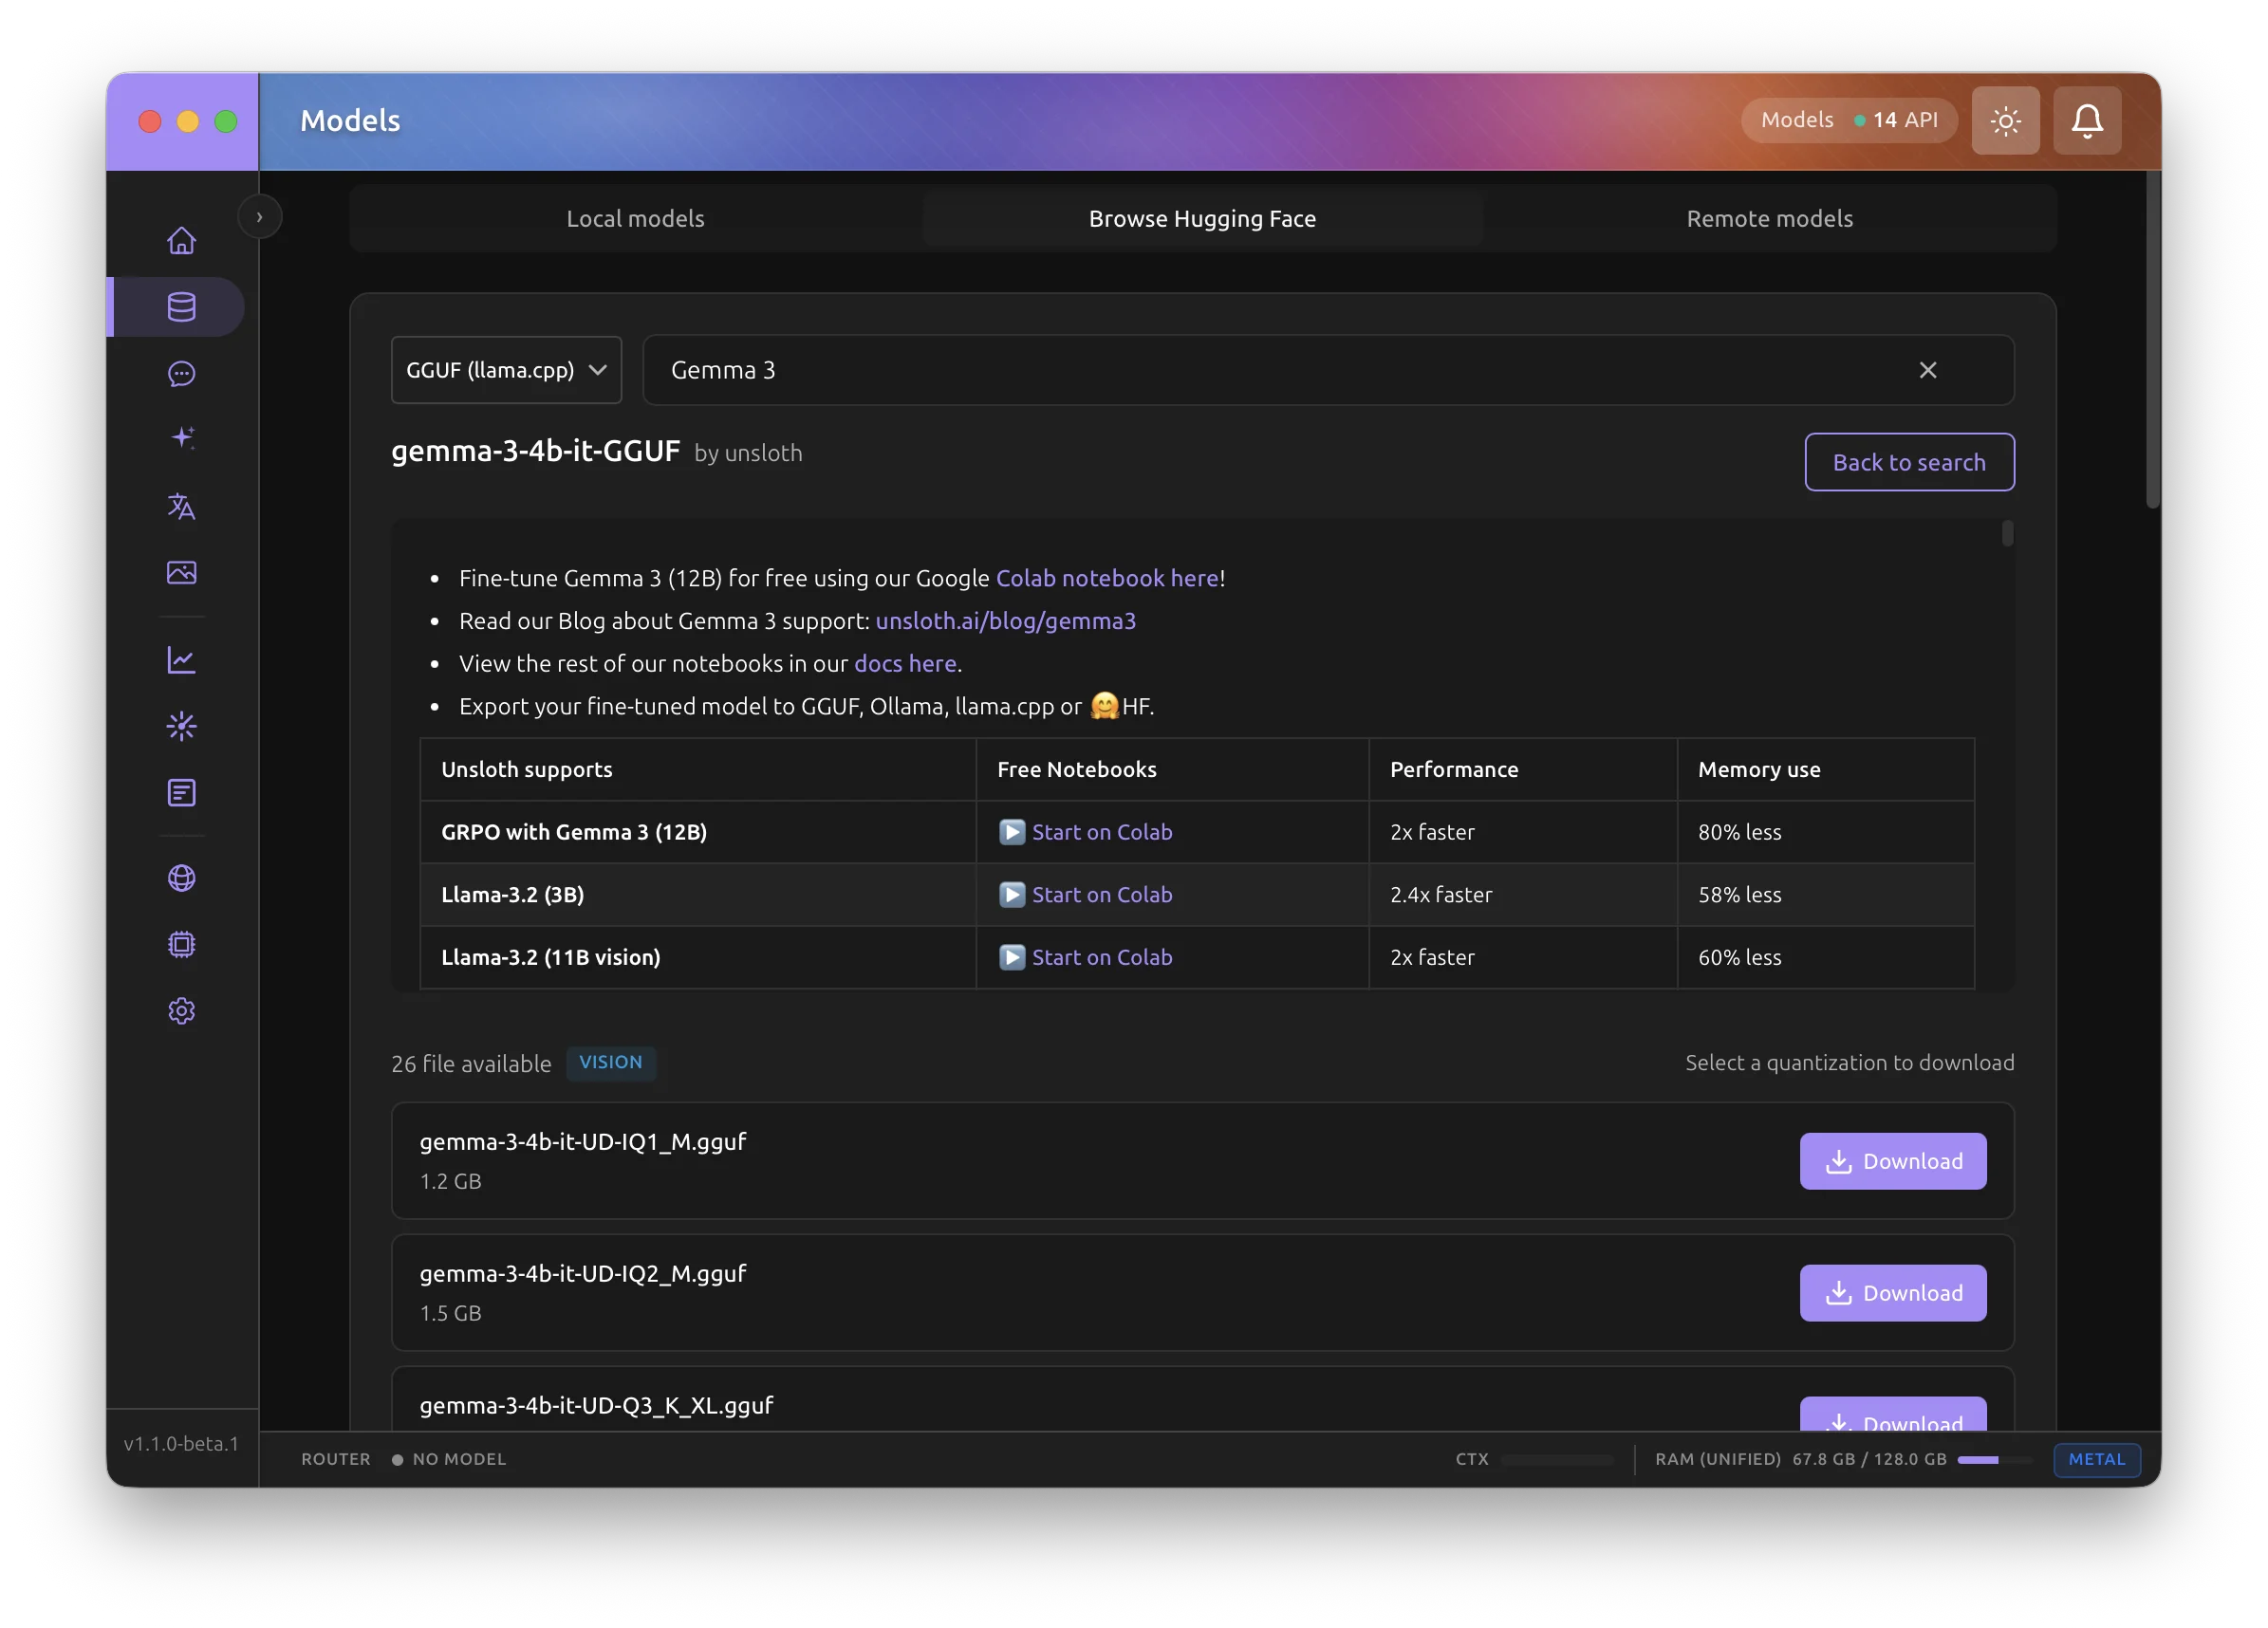Toggle the METAL acceleration badge
2268x1628 pixels.
tap(2096, 1460)
